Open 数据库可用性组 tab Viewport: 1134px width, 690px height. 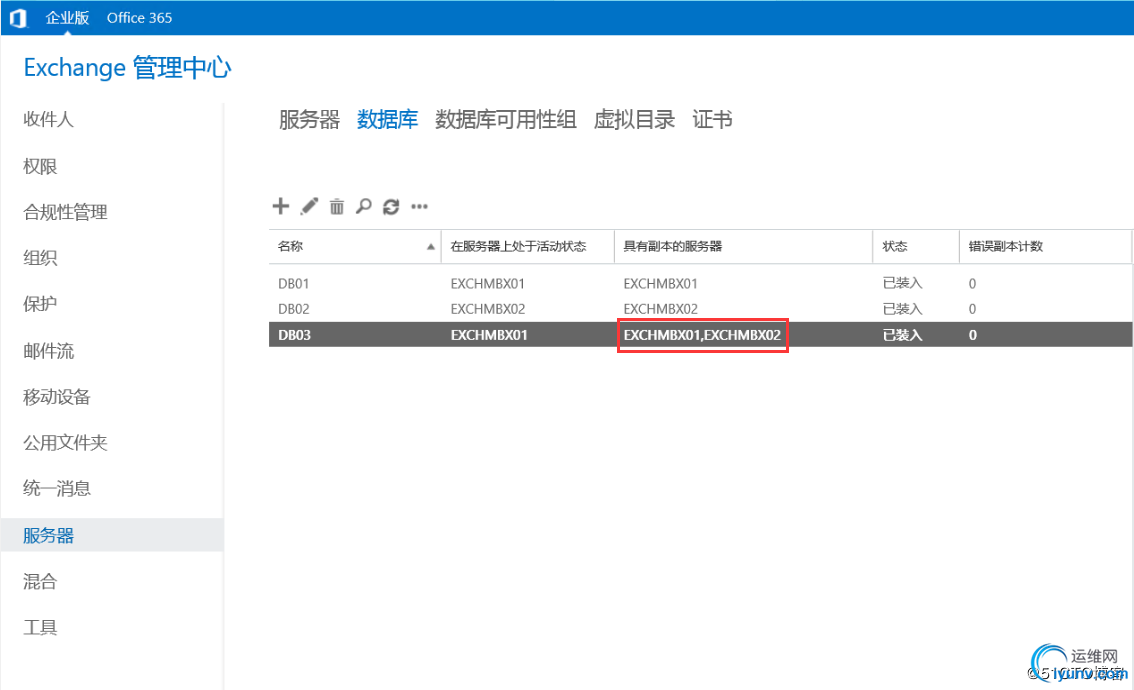coord(506,119)
